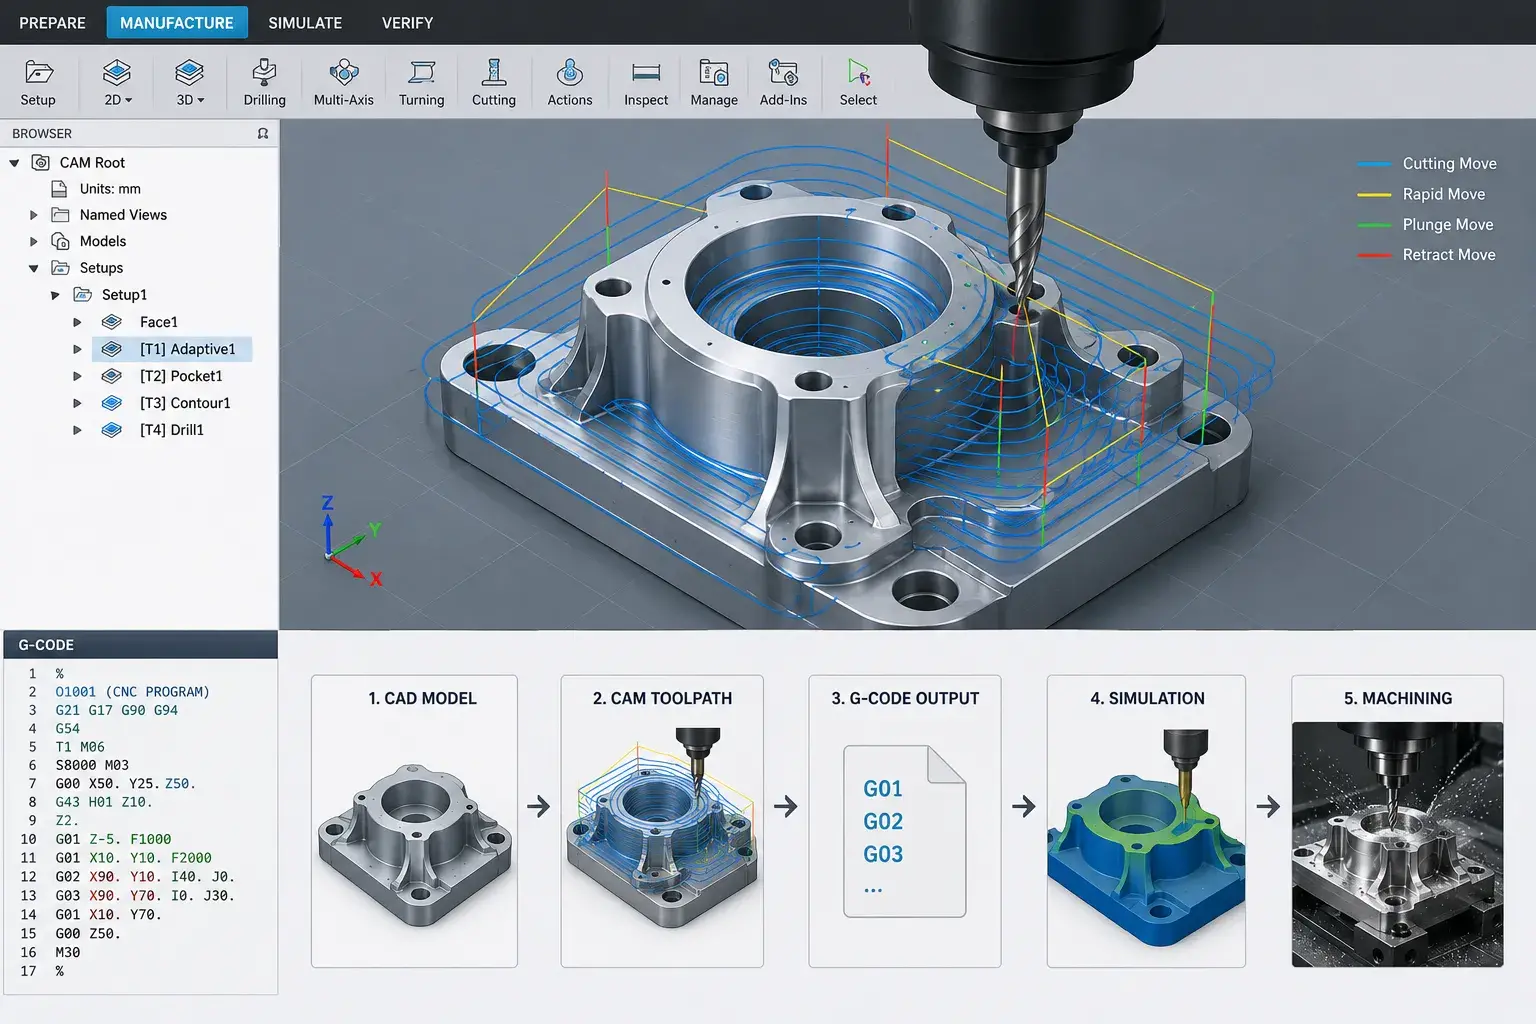Open the Manage tool library
The image size is (1536, 1024).
click(x=714, y=82)
